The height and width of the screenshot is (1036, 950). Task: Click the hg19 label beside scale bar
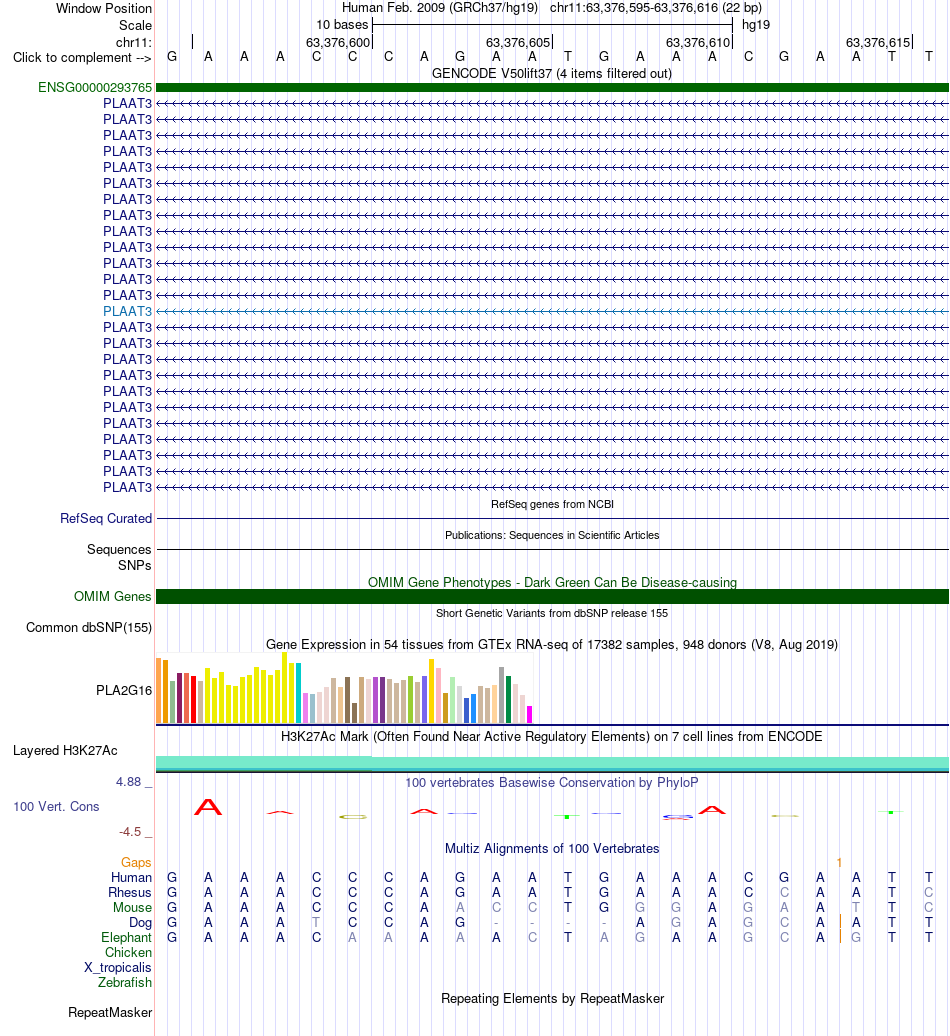click(x=756, y=25)
